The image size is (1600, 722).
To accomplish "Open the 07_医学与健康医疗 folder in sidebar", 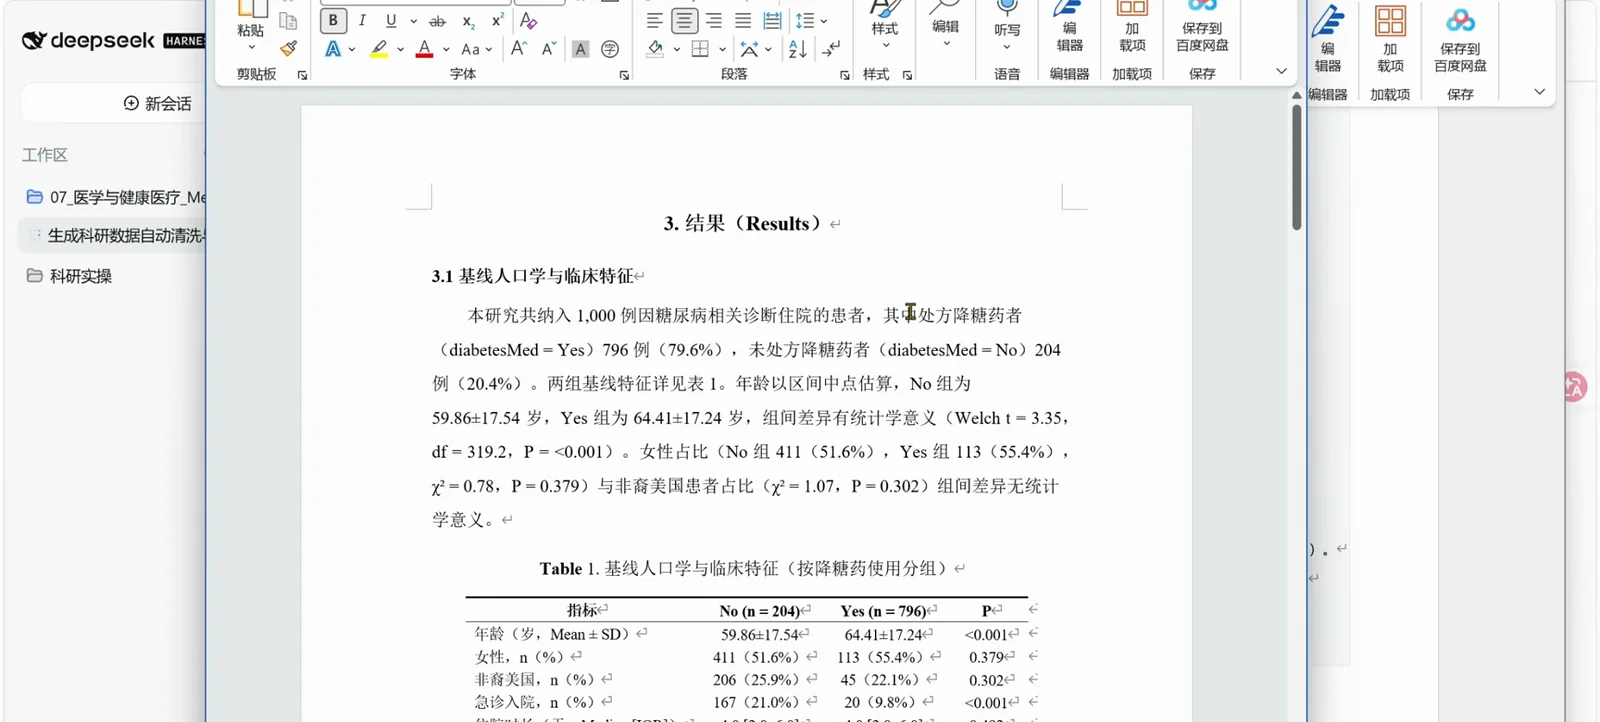I will point(116,197).
